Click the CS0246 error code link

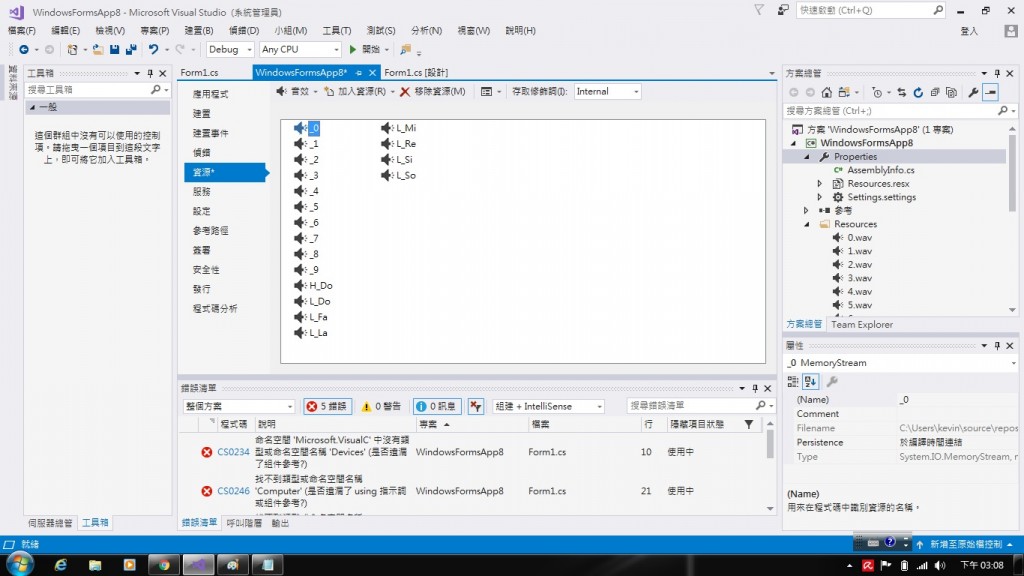pos(233,491)
